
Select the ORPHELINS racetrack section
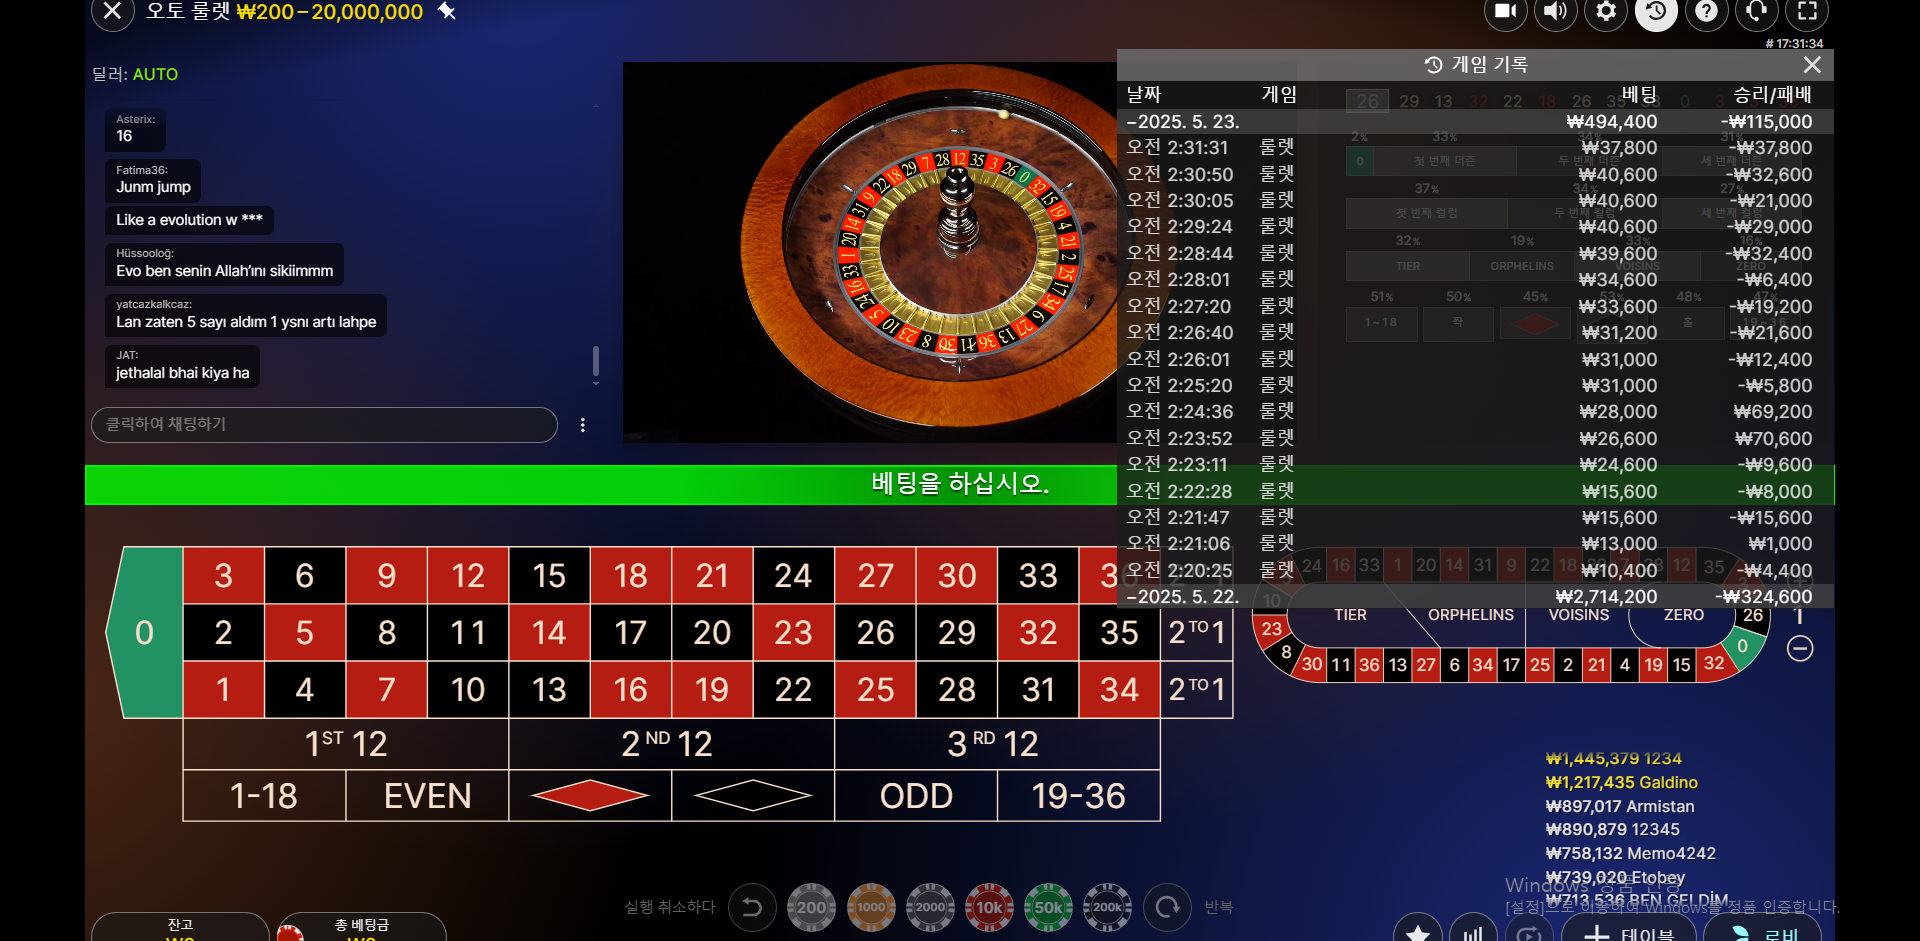point(1470,615)
